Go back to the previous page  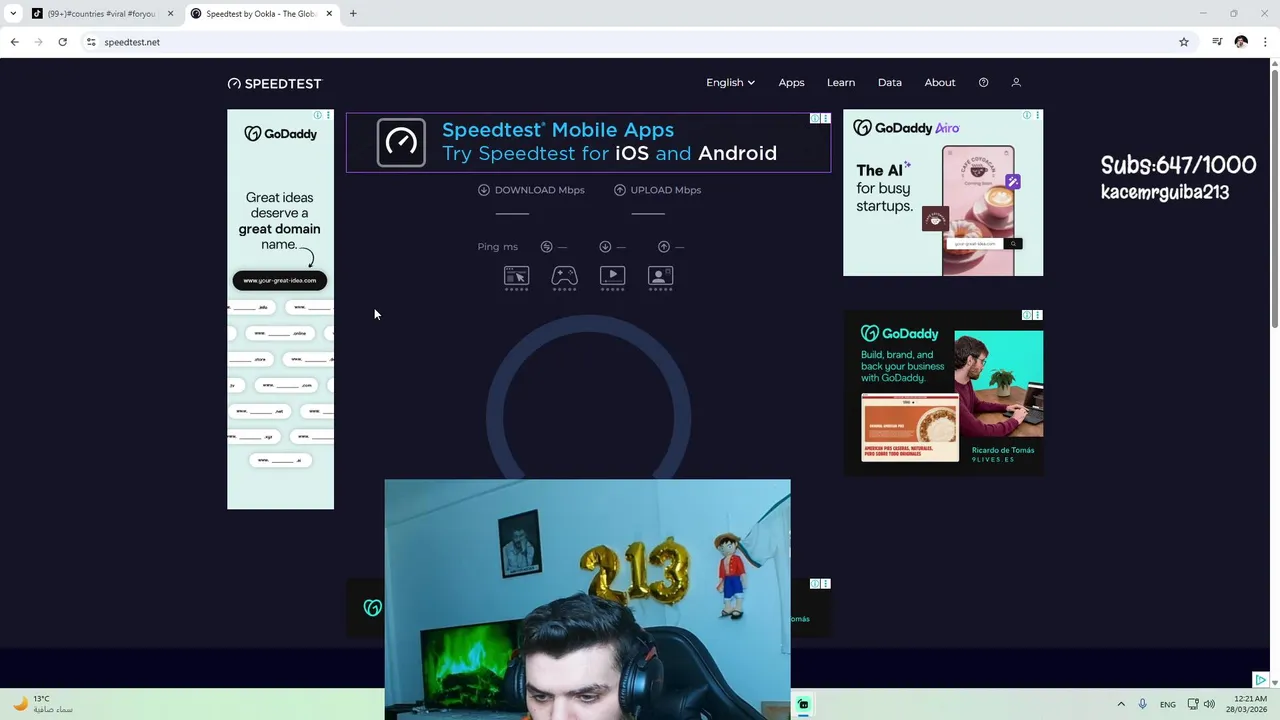15,42
